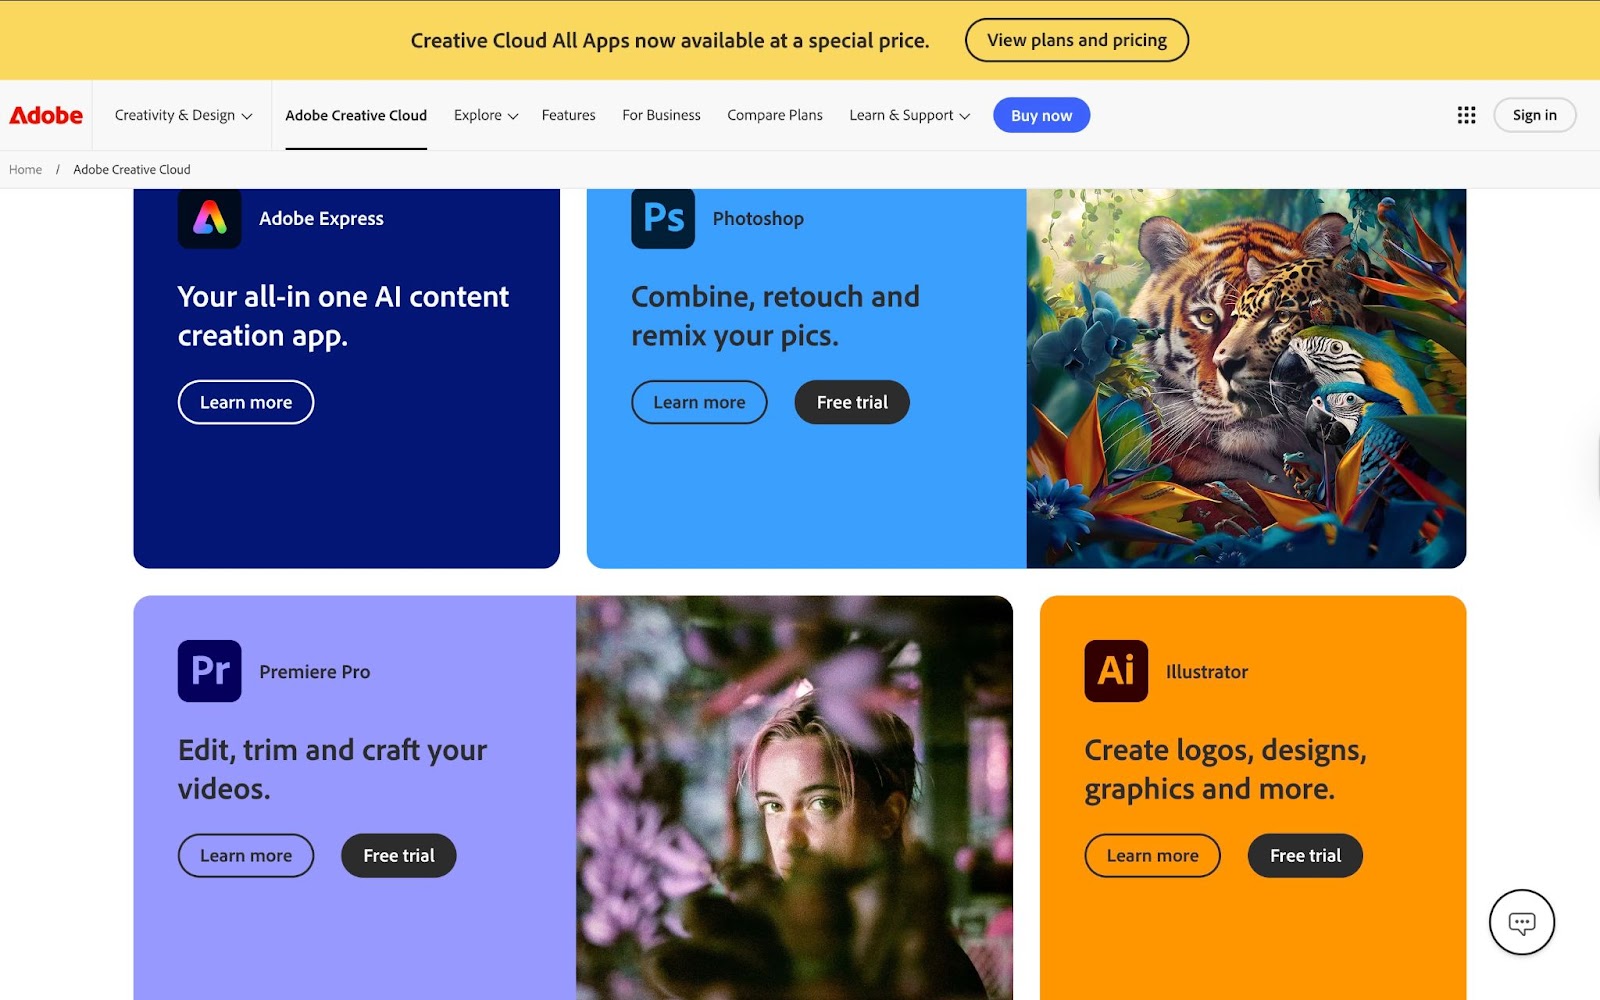
Task: Open the Features nav item
Action: [x=568, y=115]
